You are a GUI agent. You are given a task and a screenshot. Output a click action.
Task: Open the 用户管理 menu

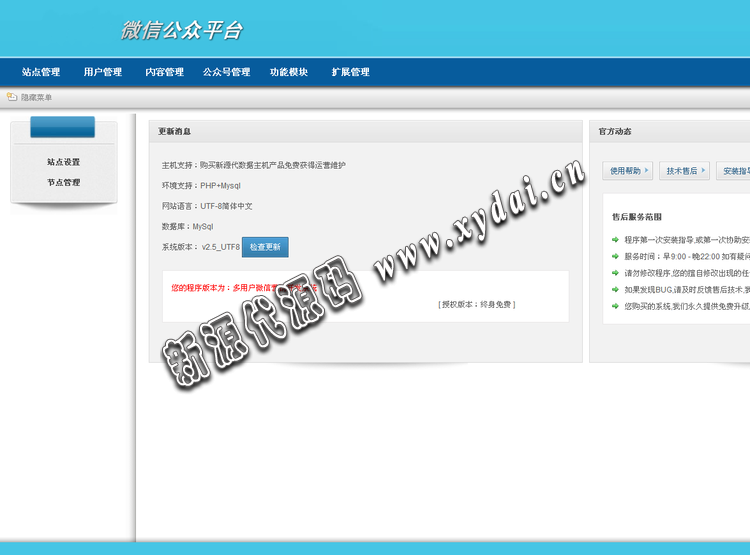coord(102,72)
